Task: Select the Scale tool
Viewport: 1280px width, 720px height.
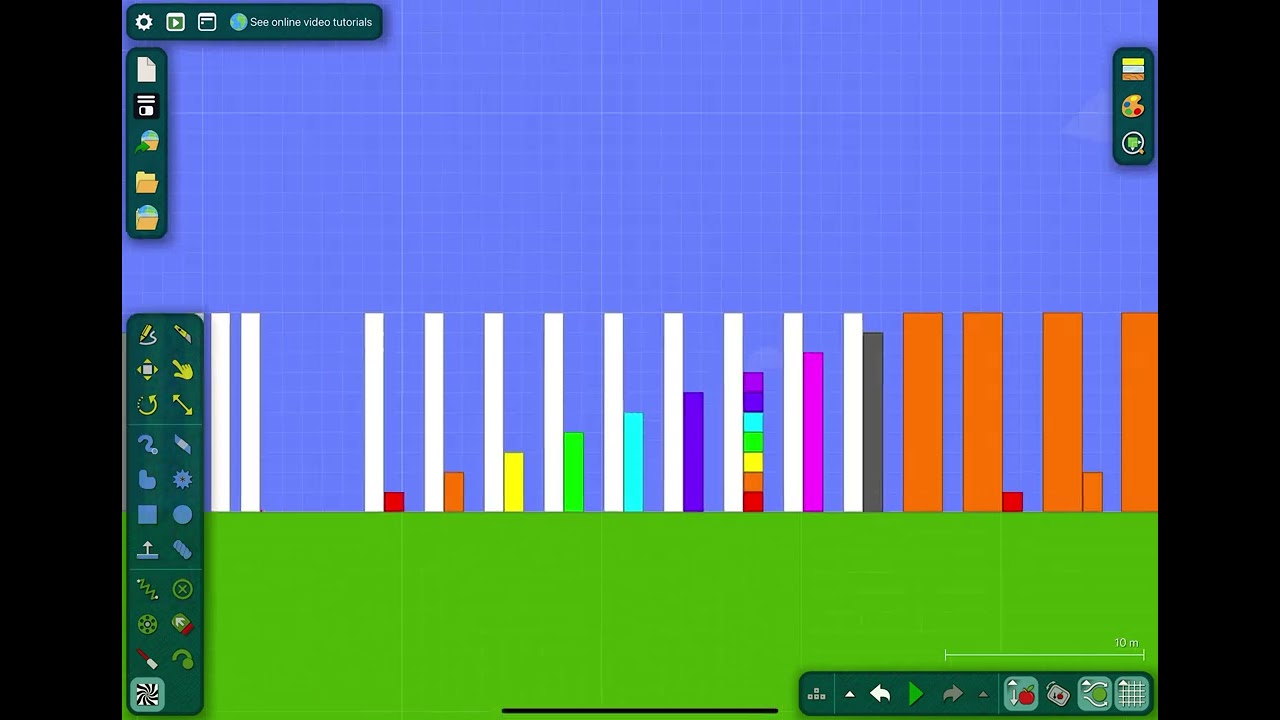Action: point(182,405)
